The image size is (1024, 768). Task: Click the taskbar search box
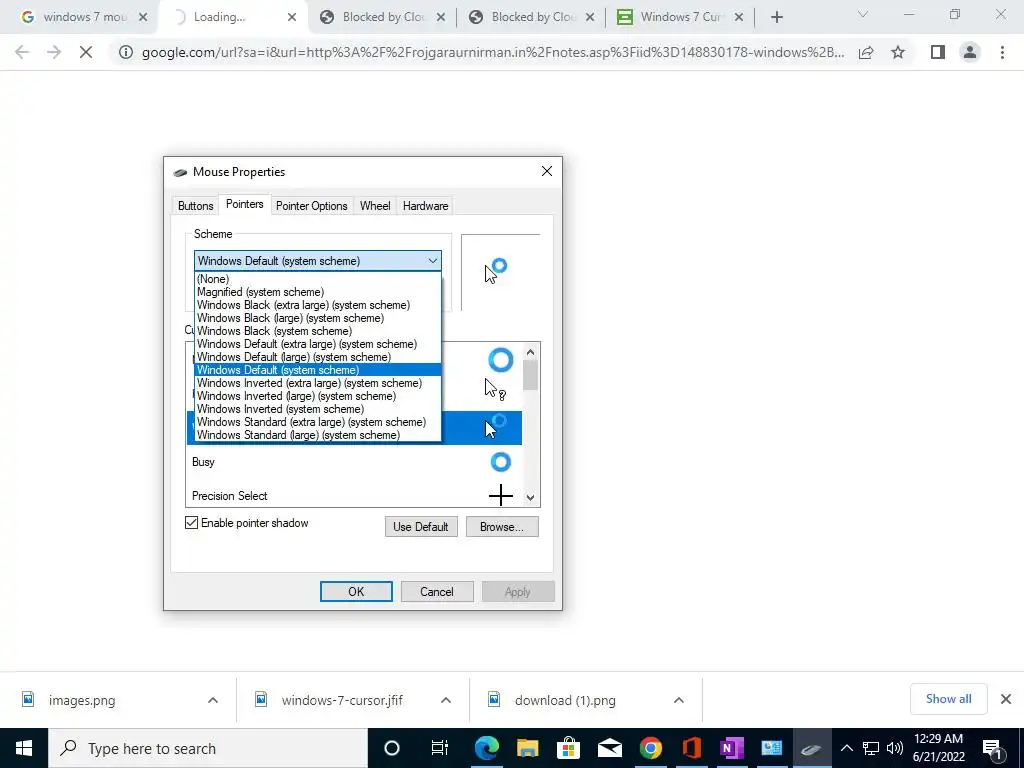click(208, 748)
